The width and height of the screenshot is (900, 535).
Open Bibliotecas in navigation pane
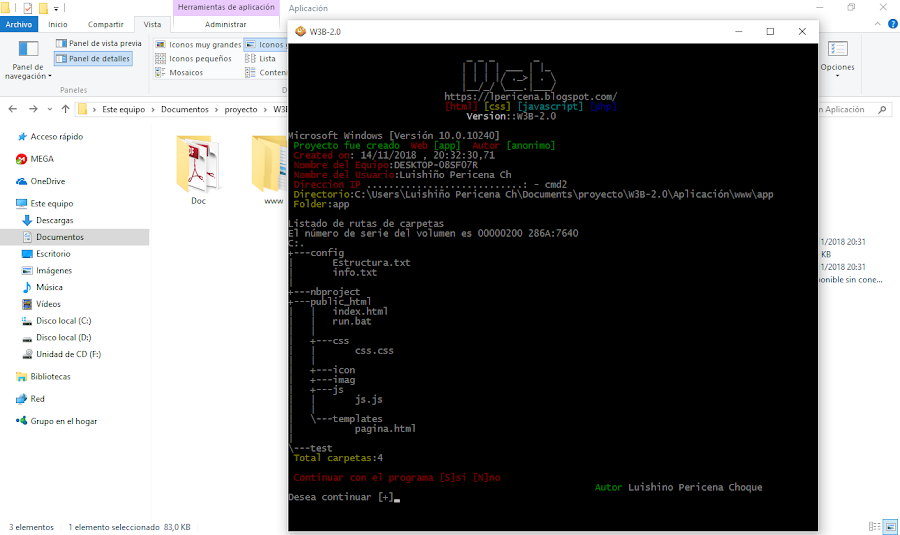coord(43,377)
